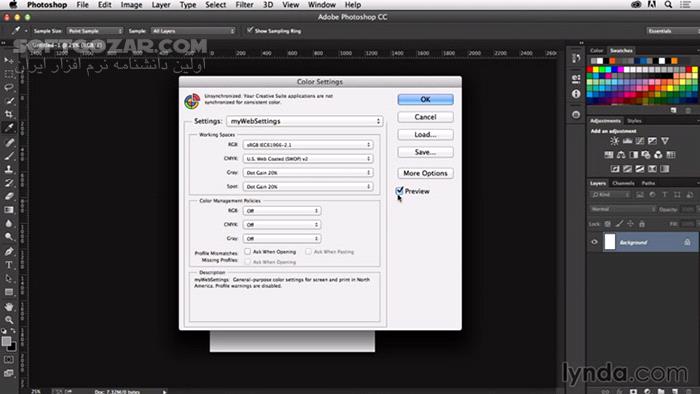Switch to the Styles tab

pos(634,120)
